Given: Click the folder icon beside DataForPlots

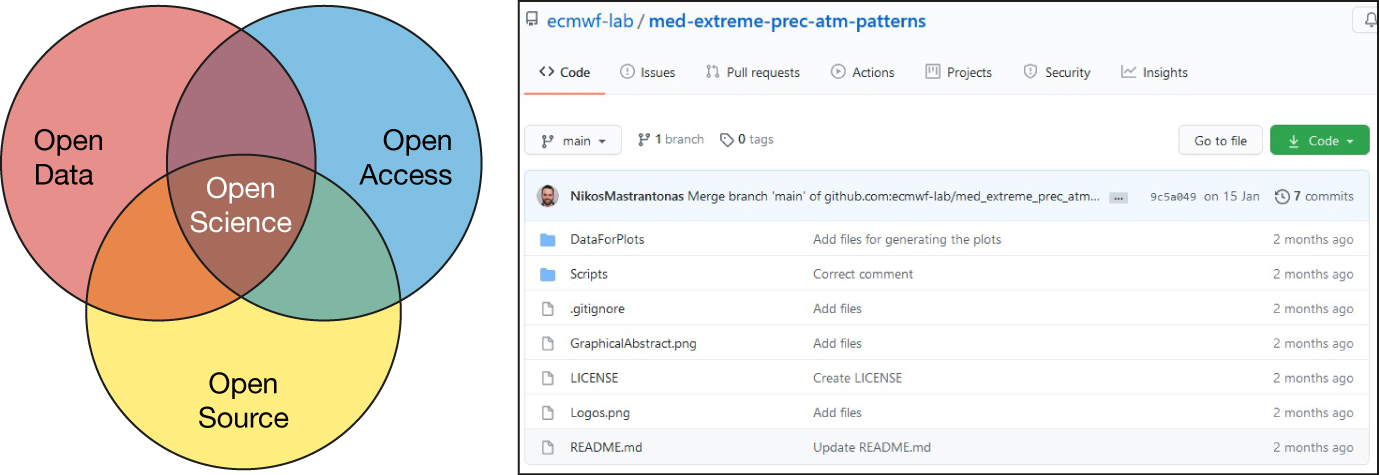Looking at the screenshot, I should (547, 240).
